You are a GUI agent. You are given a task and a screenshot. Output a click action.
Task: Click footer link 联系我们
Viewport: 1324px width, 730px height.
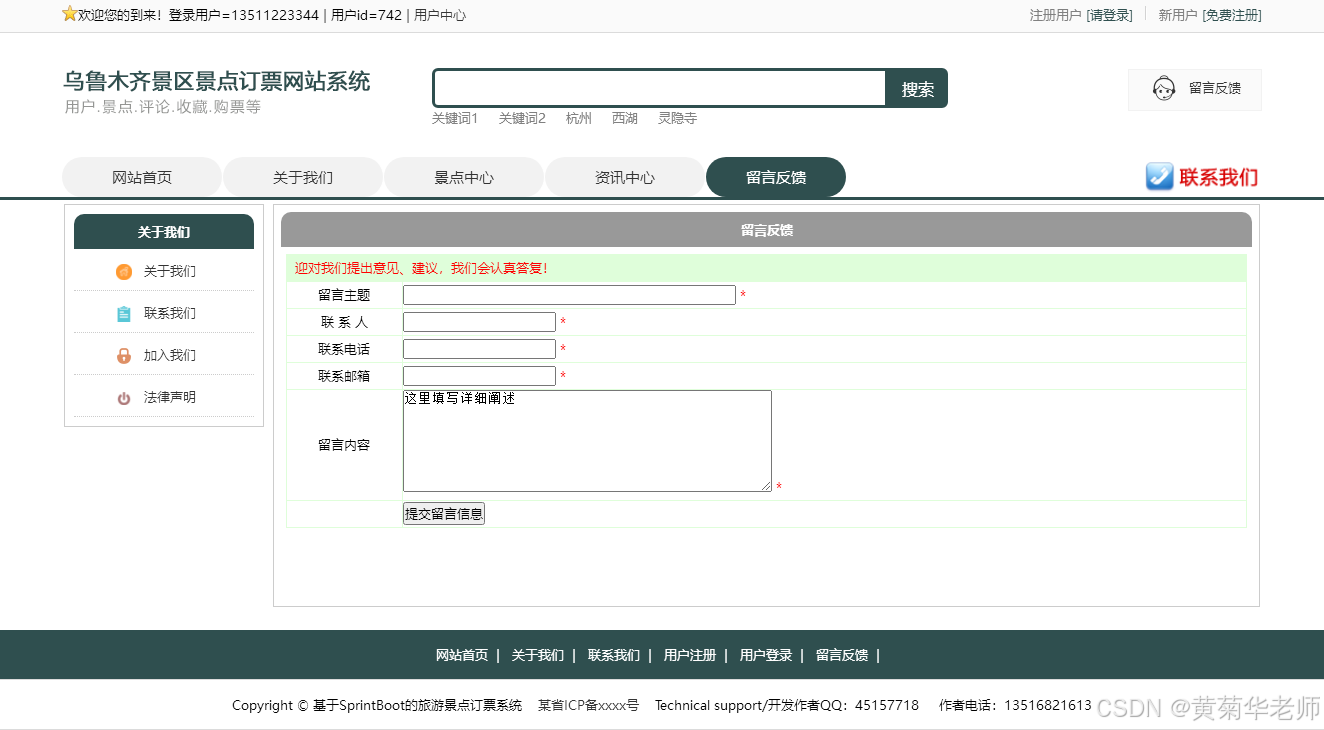(614, 656)
